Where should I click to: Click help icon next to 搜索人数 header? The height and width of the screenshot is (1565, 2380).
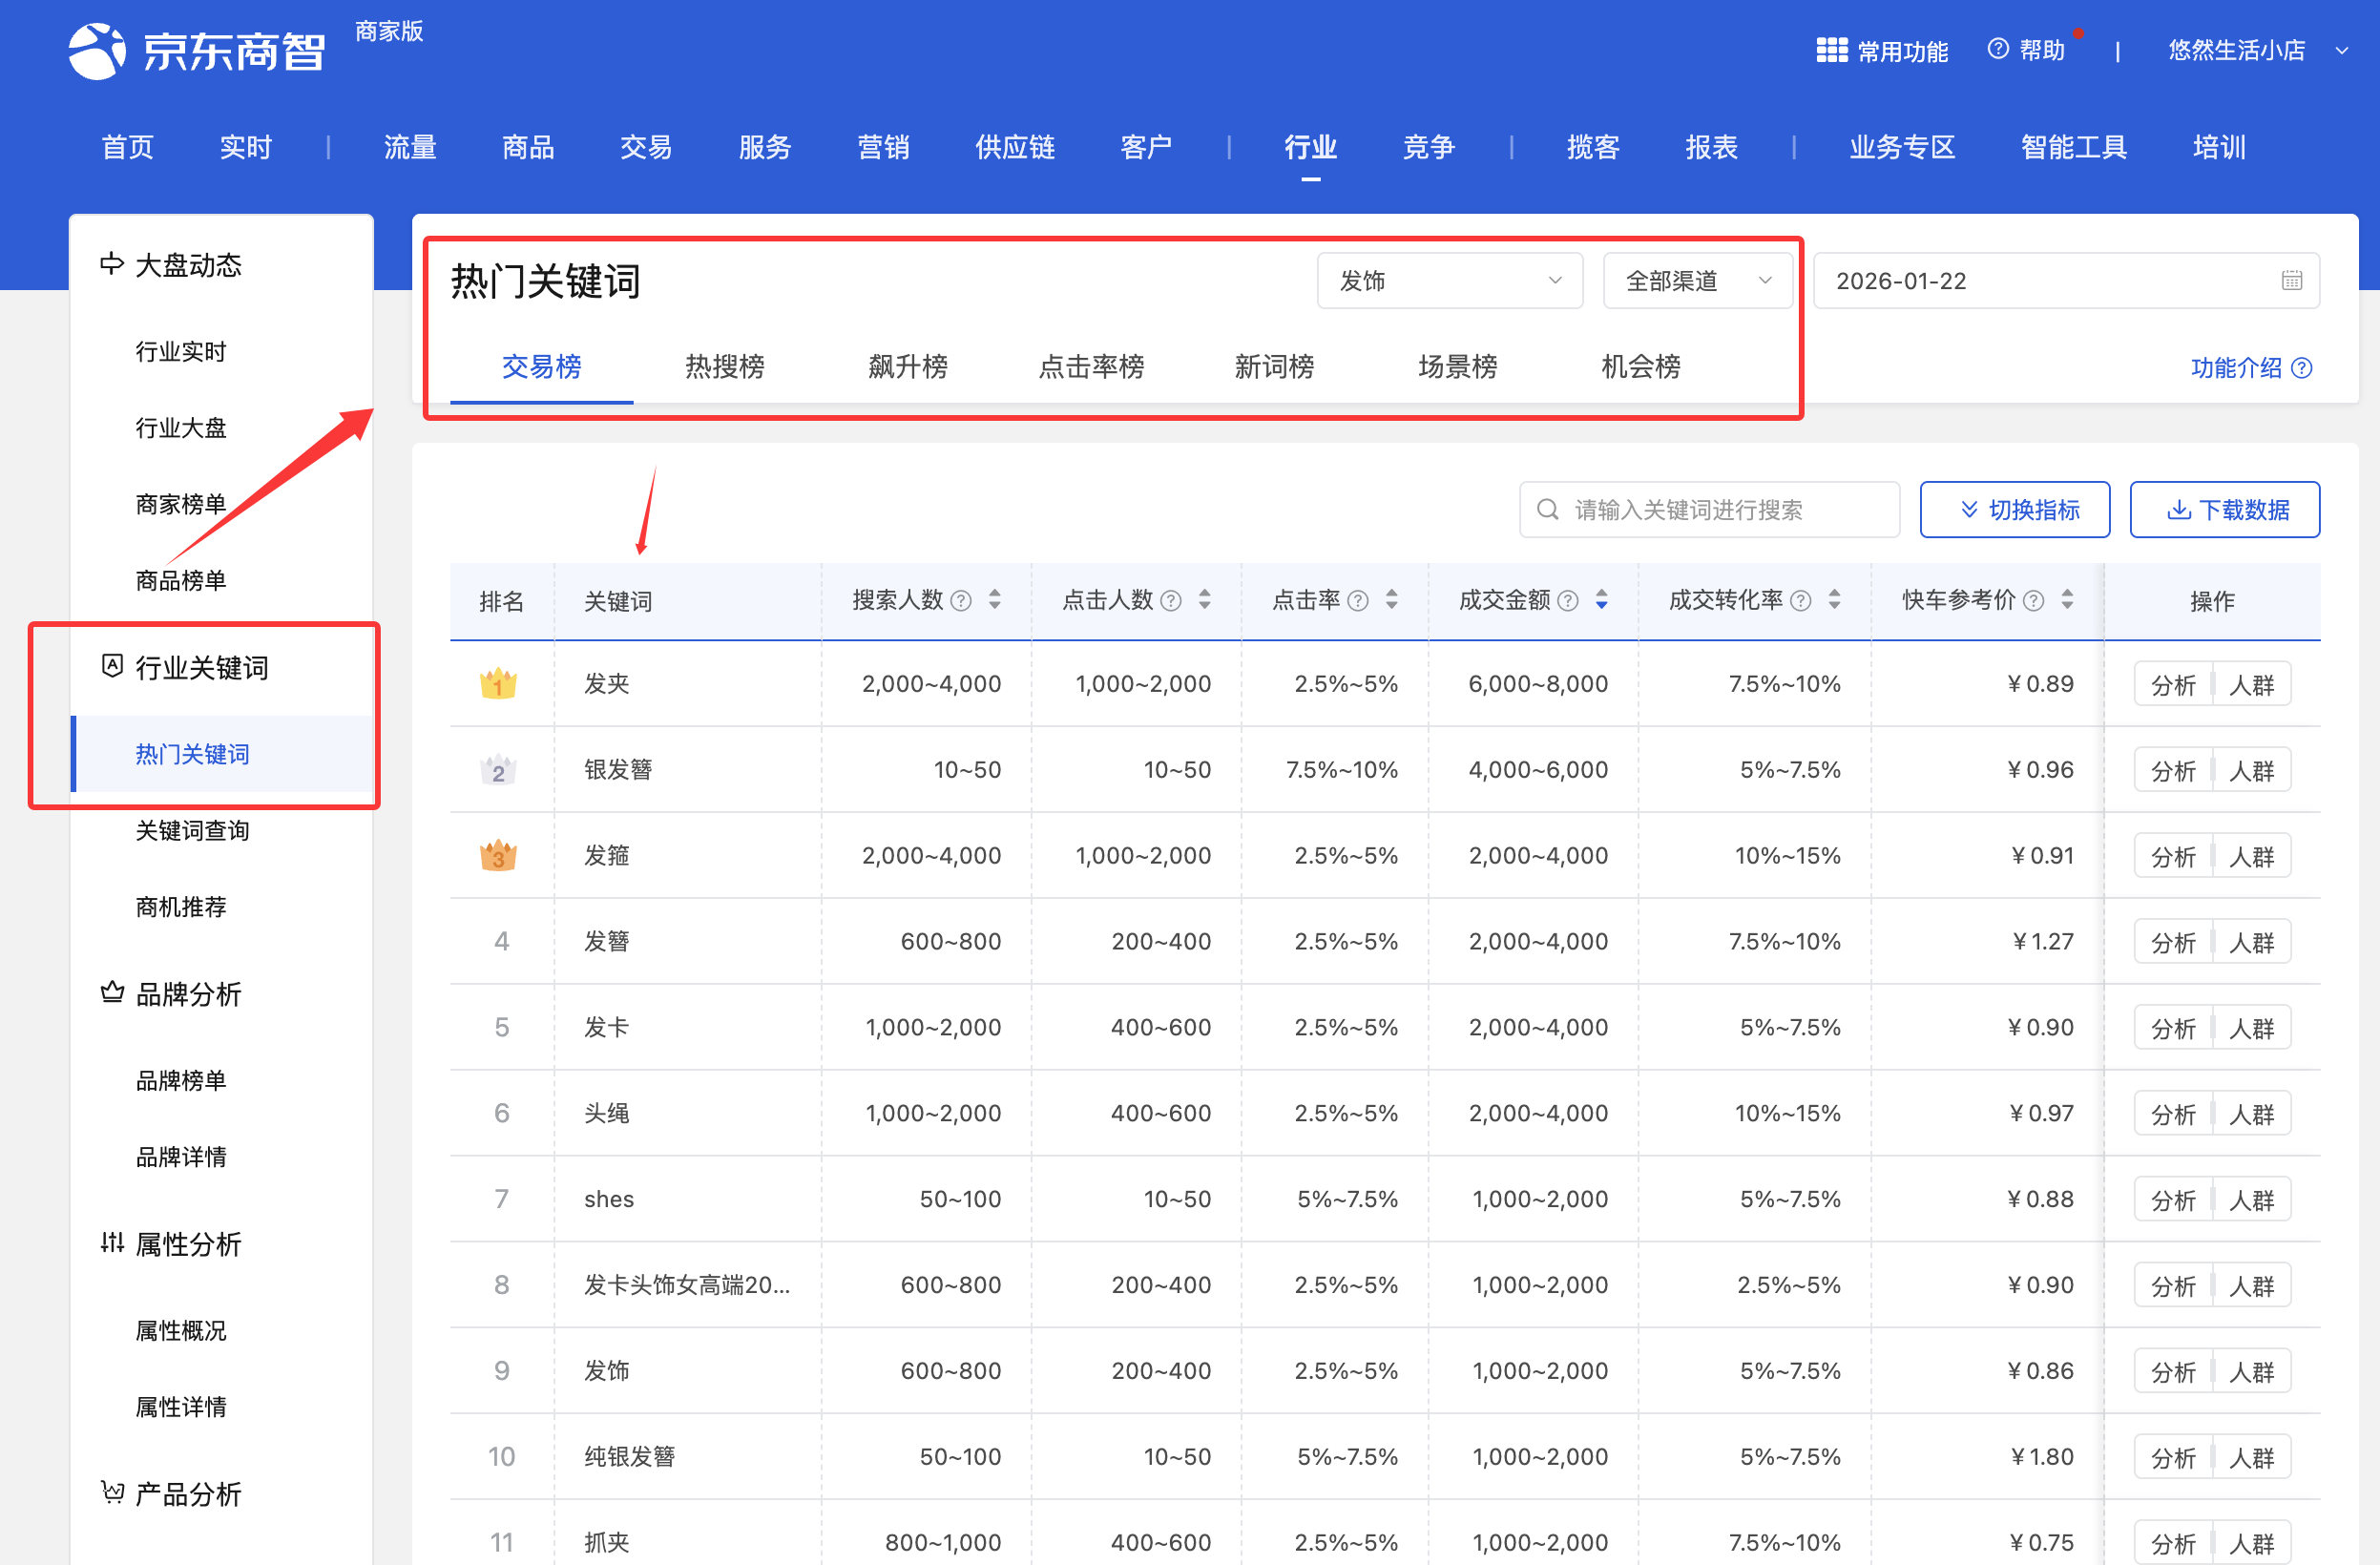pyautogui.click(x=961, y=601)
